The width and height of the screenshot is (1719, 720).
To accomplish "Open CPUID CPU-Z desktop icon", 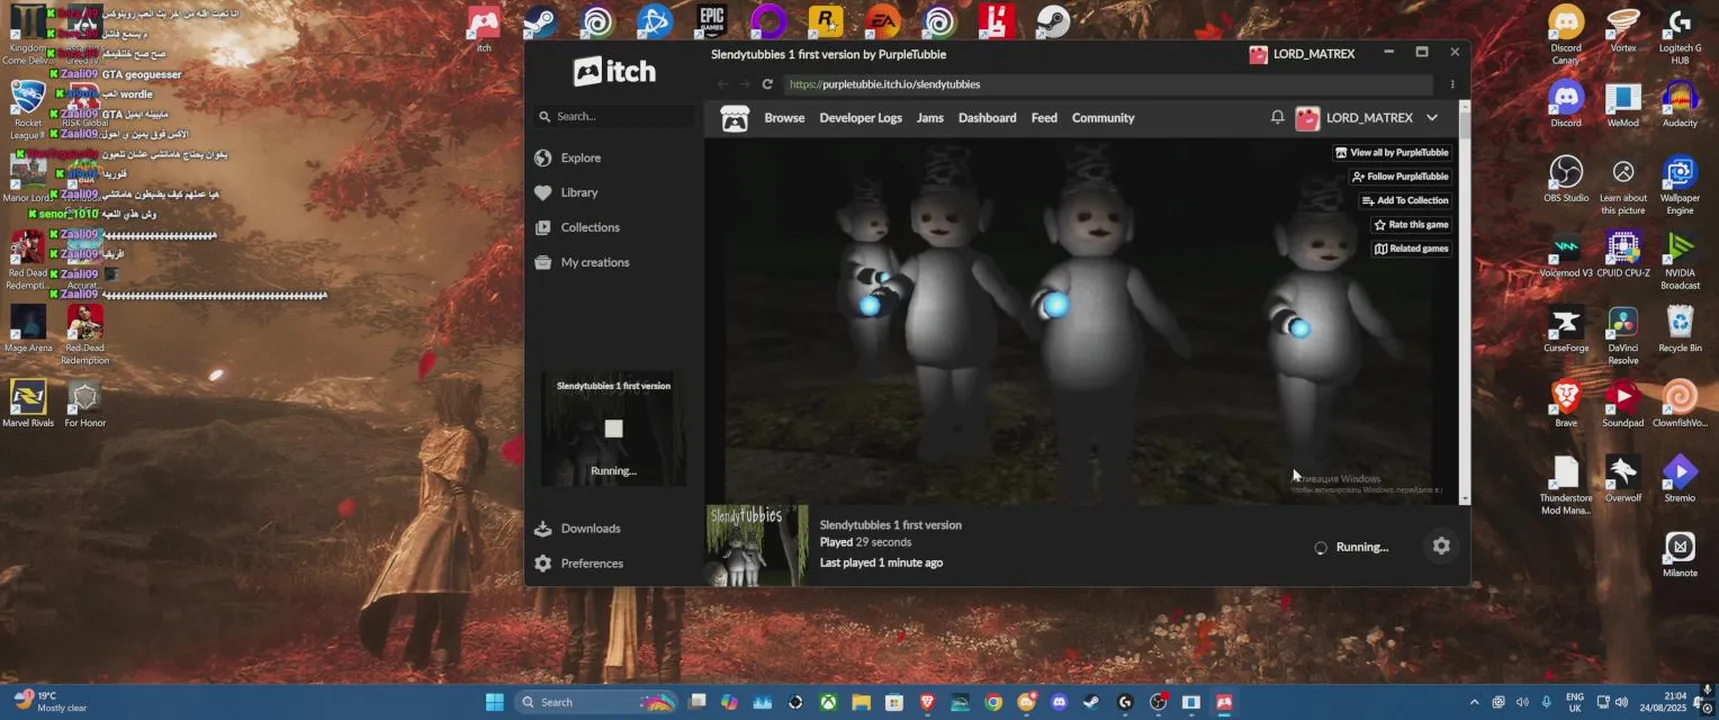I will 1623,255.
